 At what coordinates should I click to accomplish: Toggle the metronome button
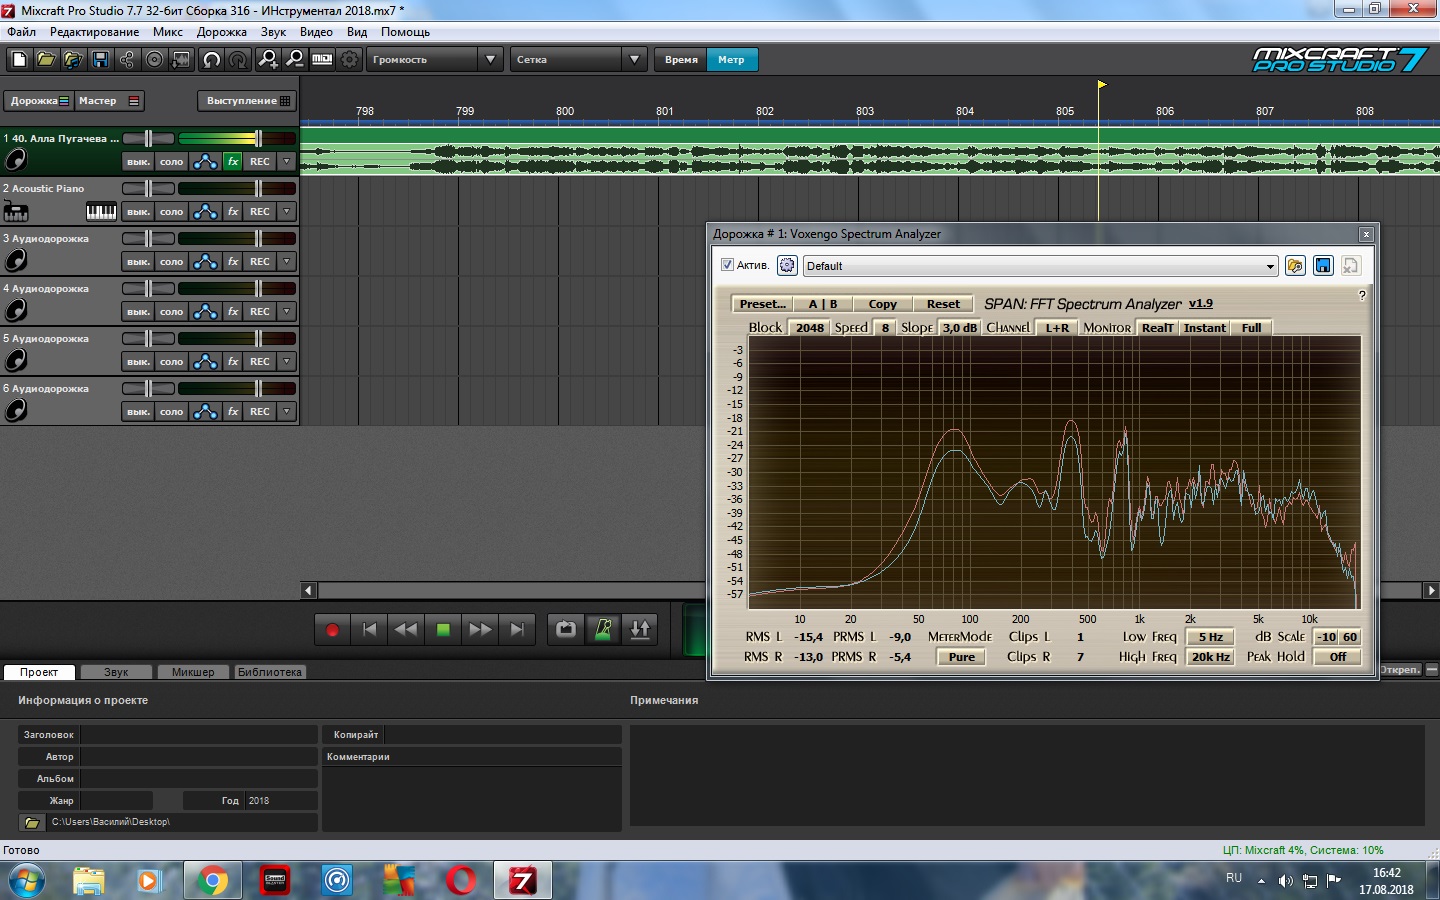tap(603, 630)
